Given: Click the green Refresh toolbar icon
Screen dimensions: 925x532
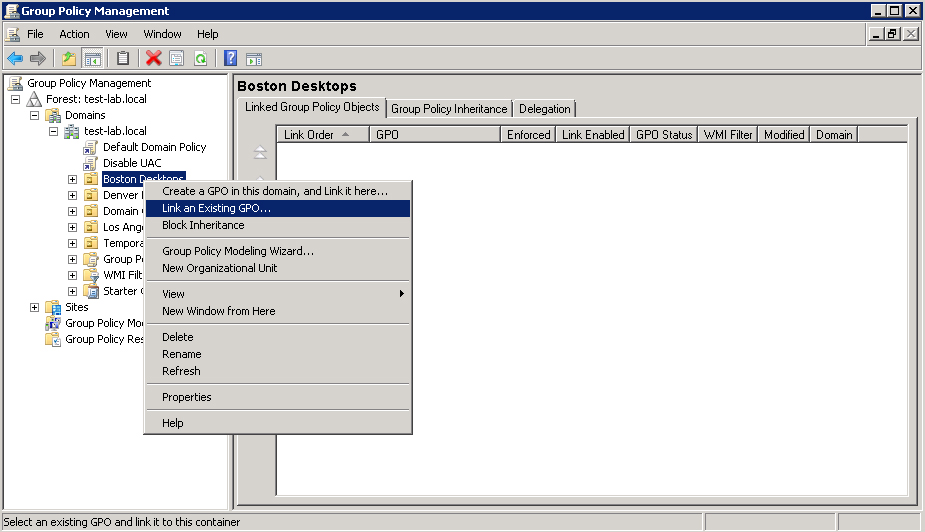Looking at the screenshot, I should point(200,58).
